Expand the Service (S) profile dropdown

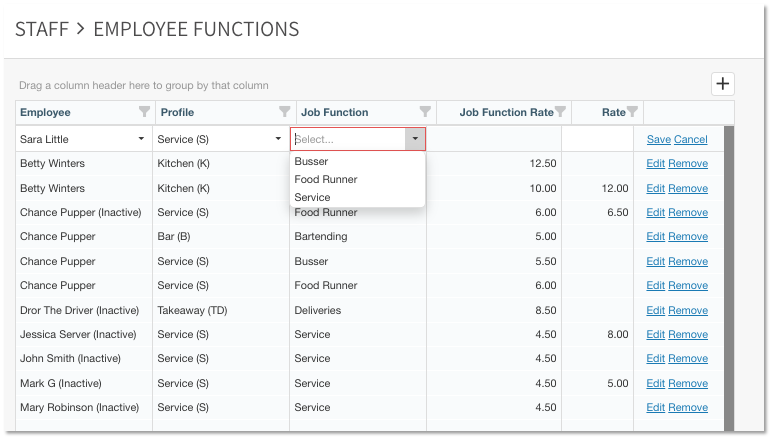point(278,139)
